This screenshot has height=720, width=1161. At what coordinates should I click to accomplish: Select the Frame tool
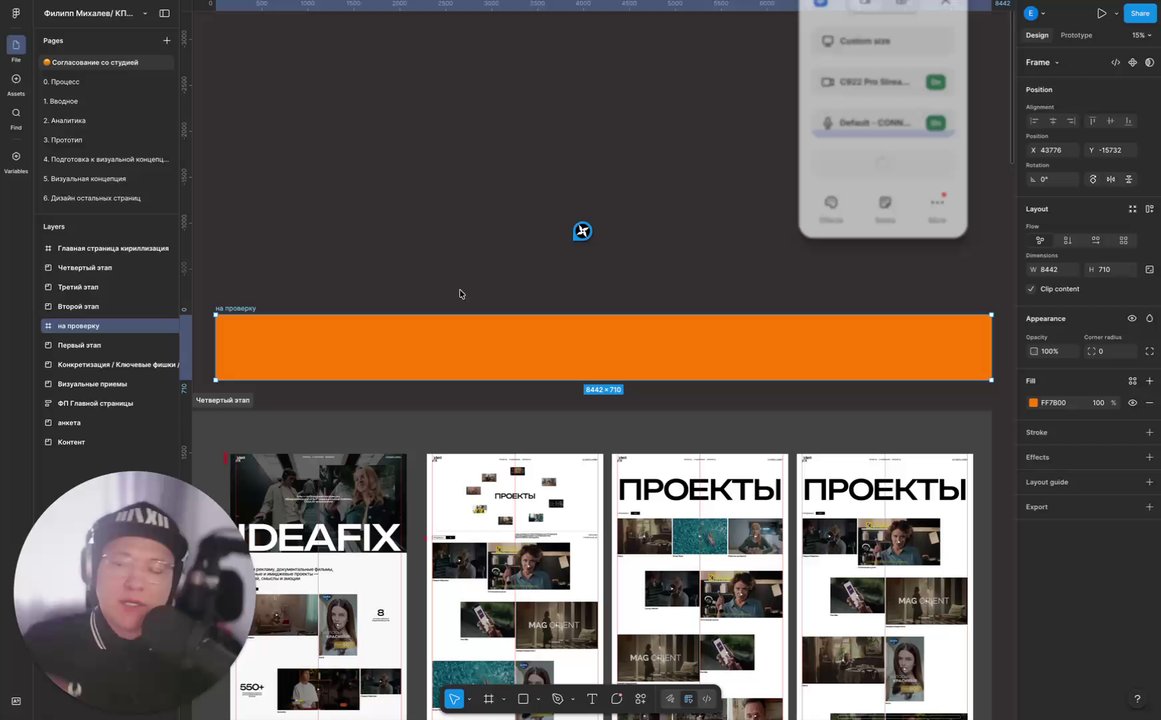(x=489, y=699)
